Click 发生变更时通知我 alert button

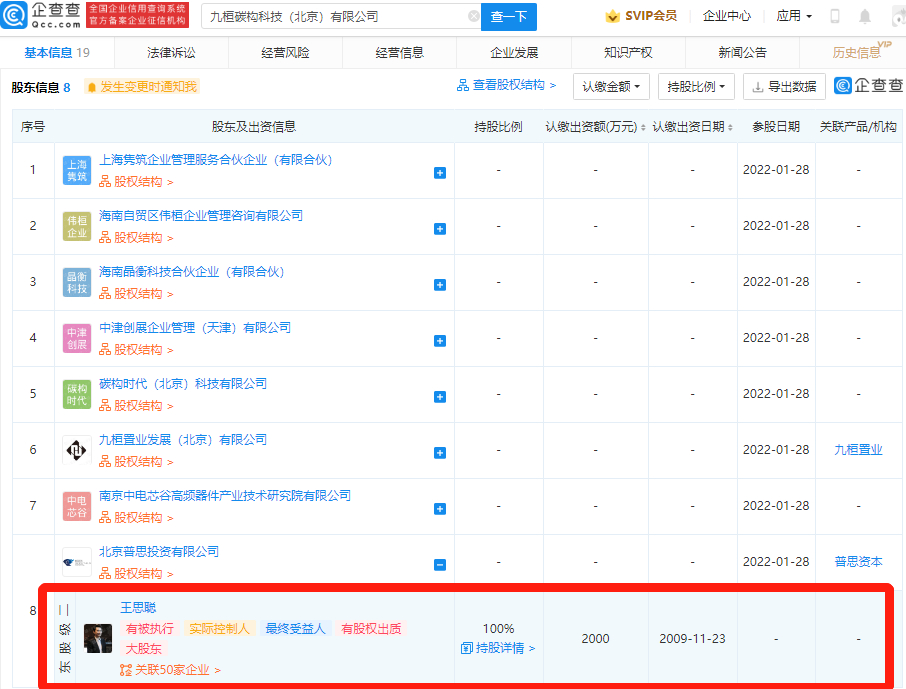pyautogui.click(x=142, y=87)
